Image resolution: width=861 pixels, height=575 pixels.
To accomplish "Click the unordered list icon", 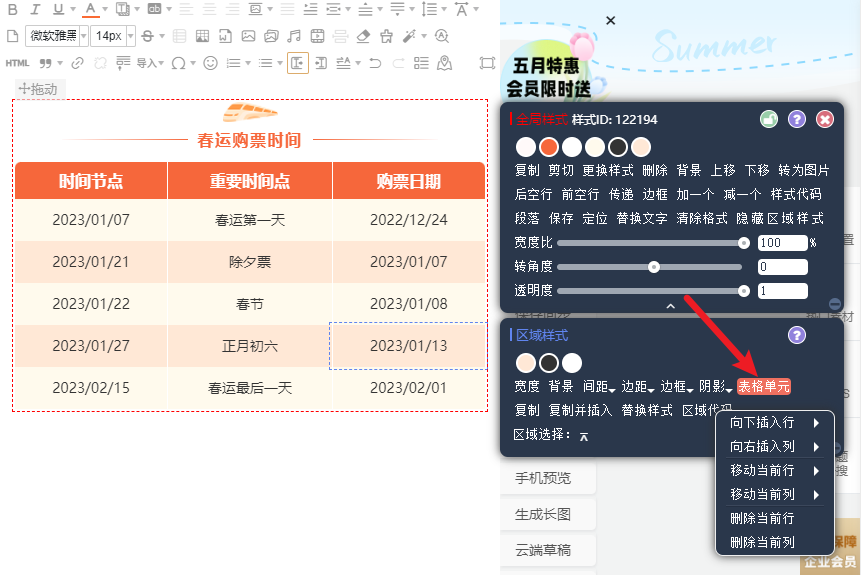I will [266, 63].
